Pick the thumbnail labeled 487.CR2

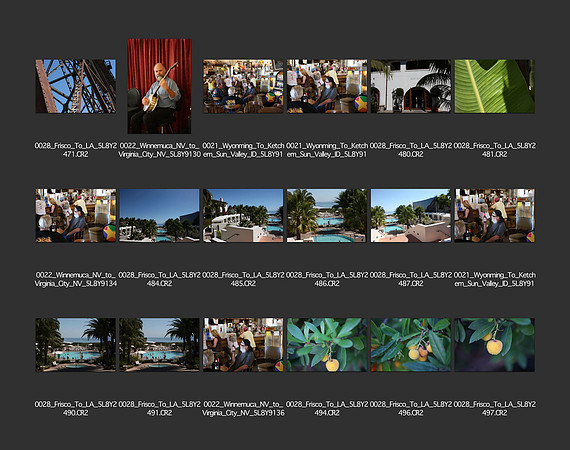411,215
